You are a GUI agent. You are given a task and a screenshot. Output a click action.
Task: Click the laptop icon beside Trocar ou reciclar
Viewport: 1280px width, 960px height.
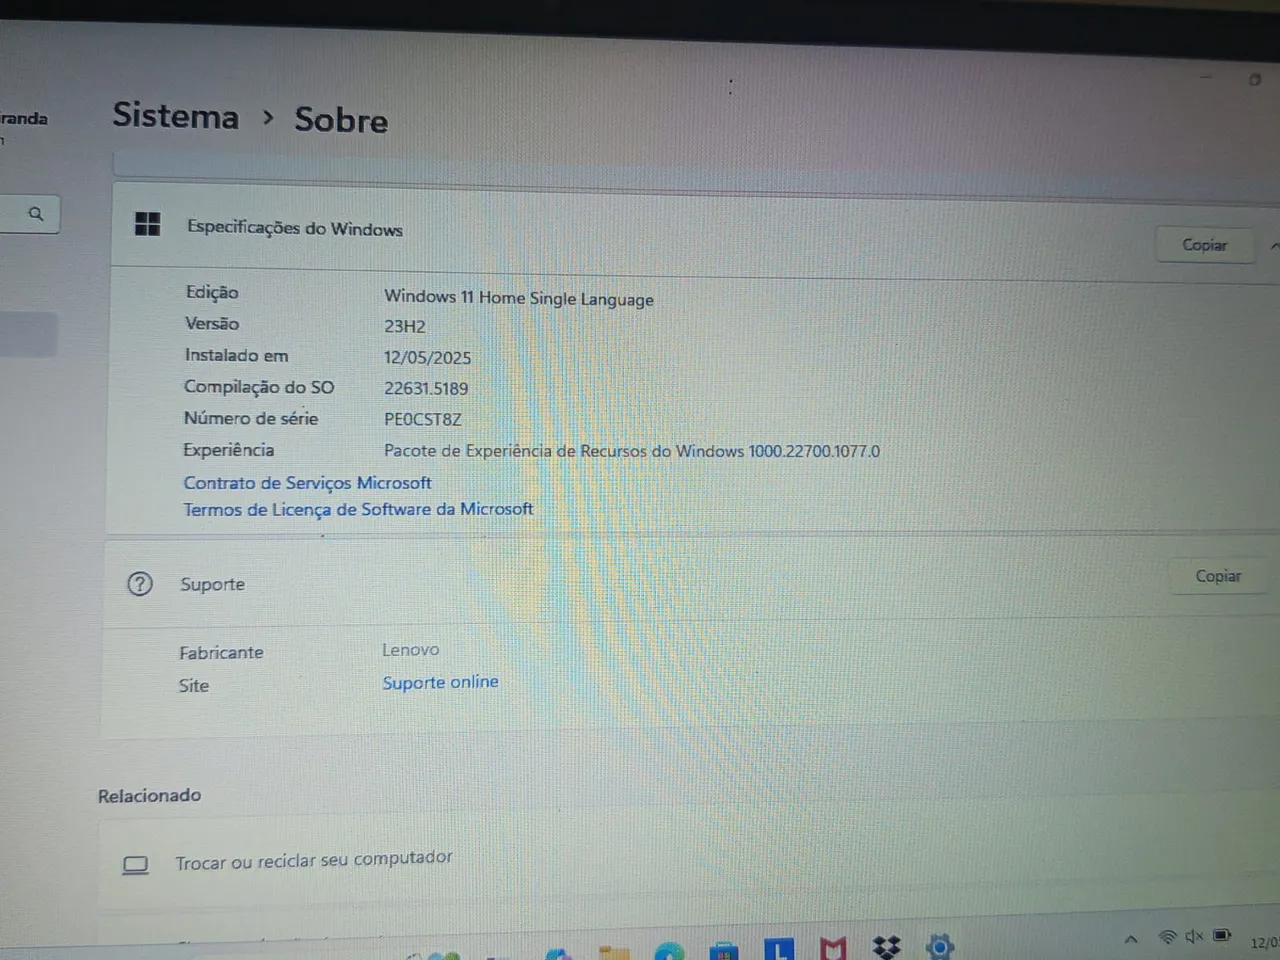click(x=135, y=865)
